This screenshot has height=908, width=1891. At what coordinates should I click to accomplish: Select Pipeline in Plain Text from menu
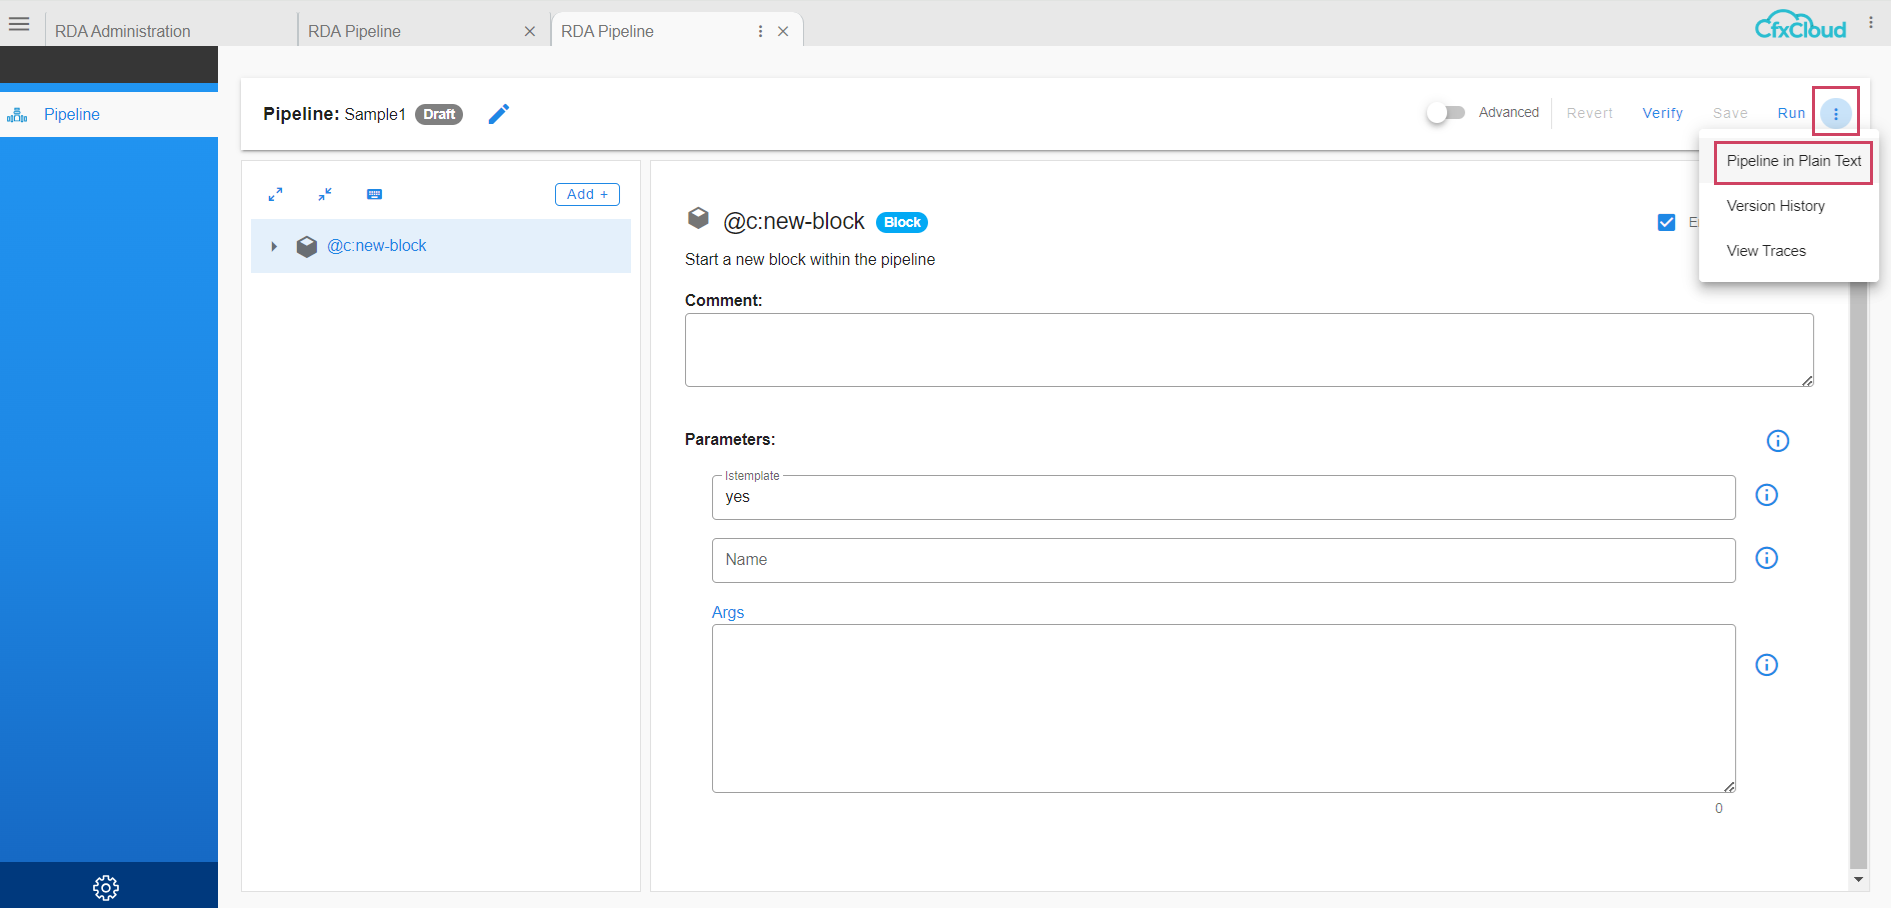click(x=1792, y=161)
